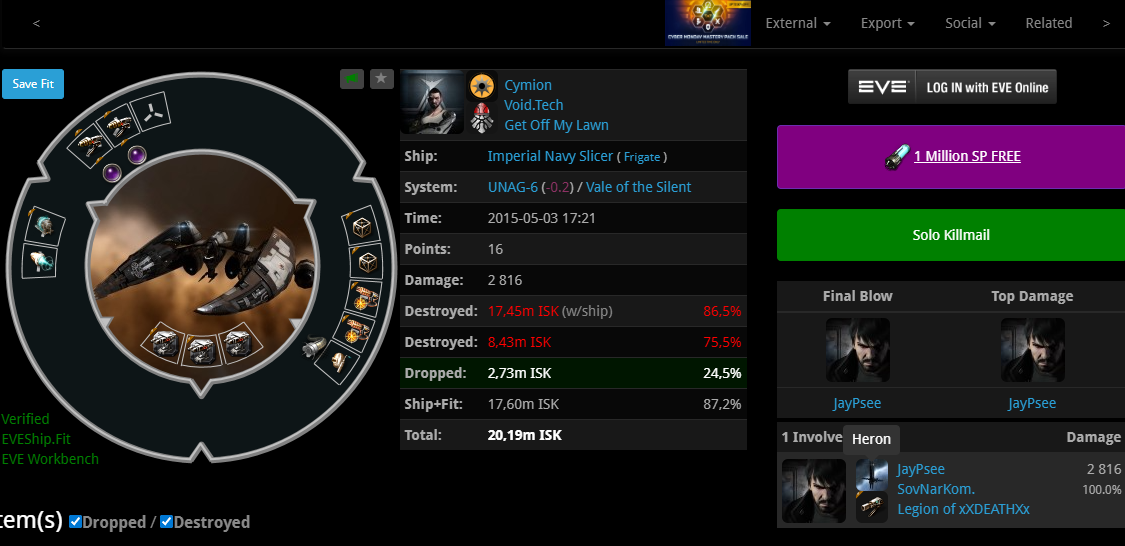The height and width of the screenshot is (546, 1125).
Task: Click LOG IN with EVE Online button
Action: [952, 87]
